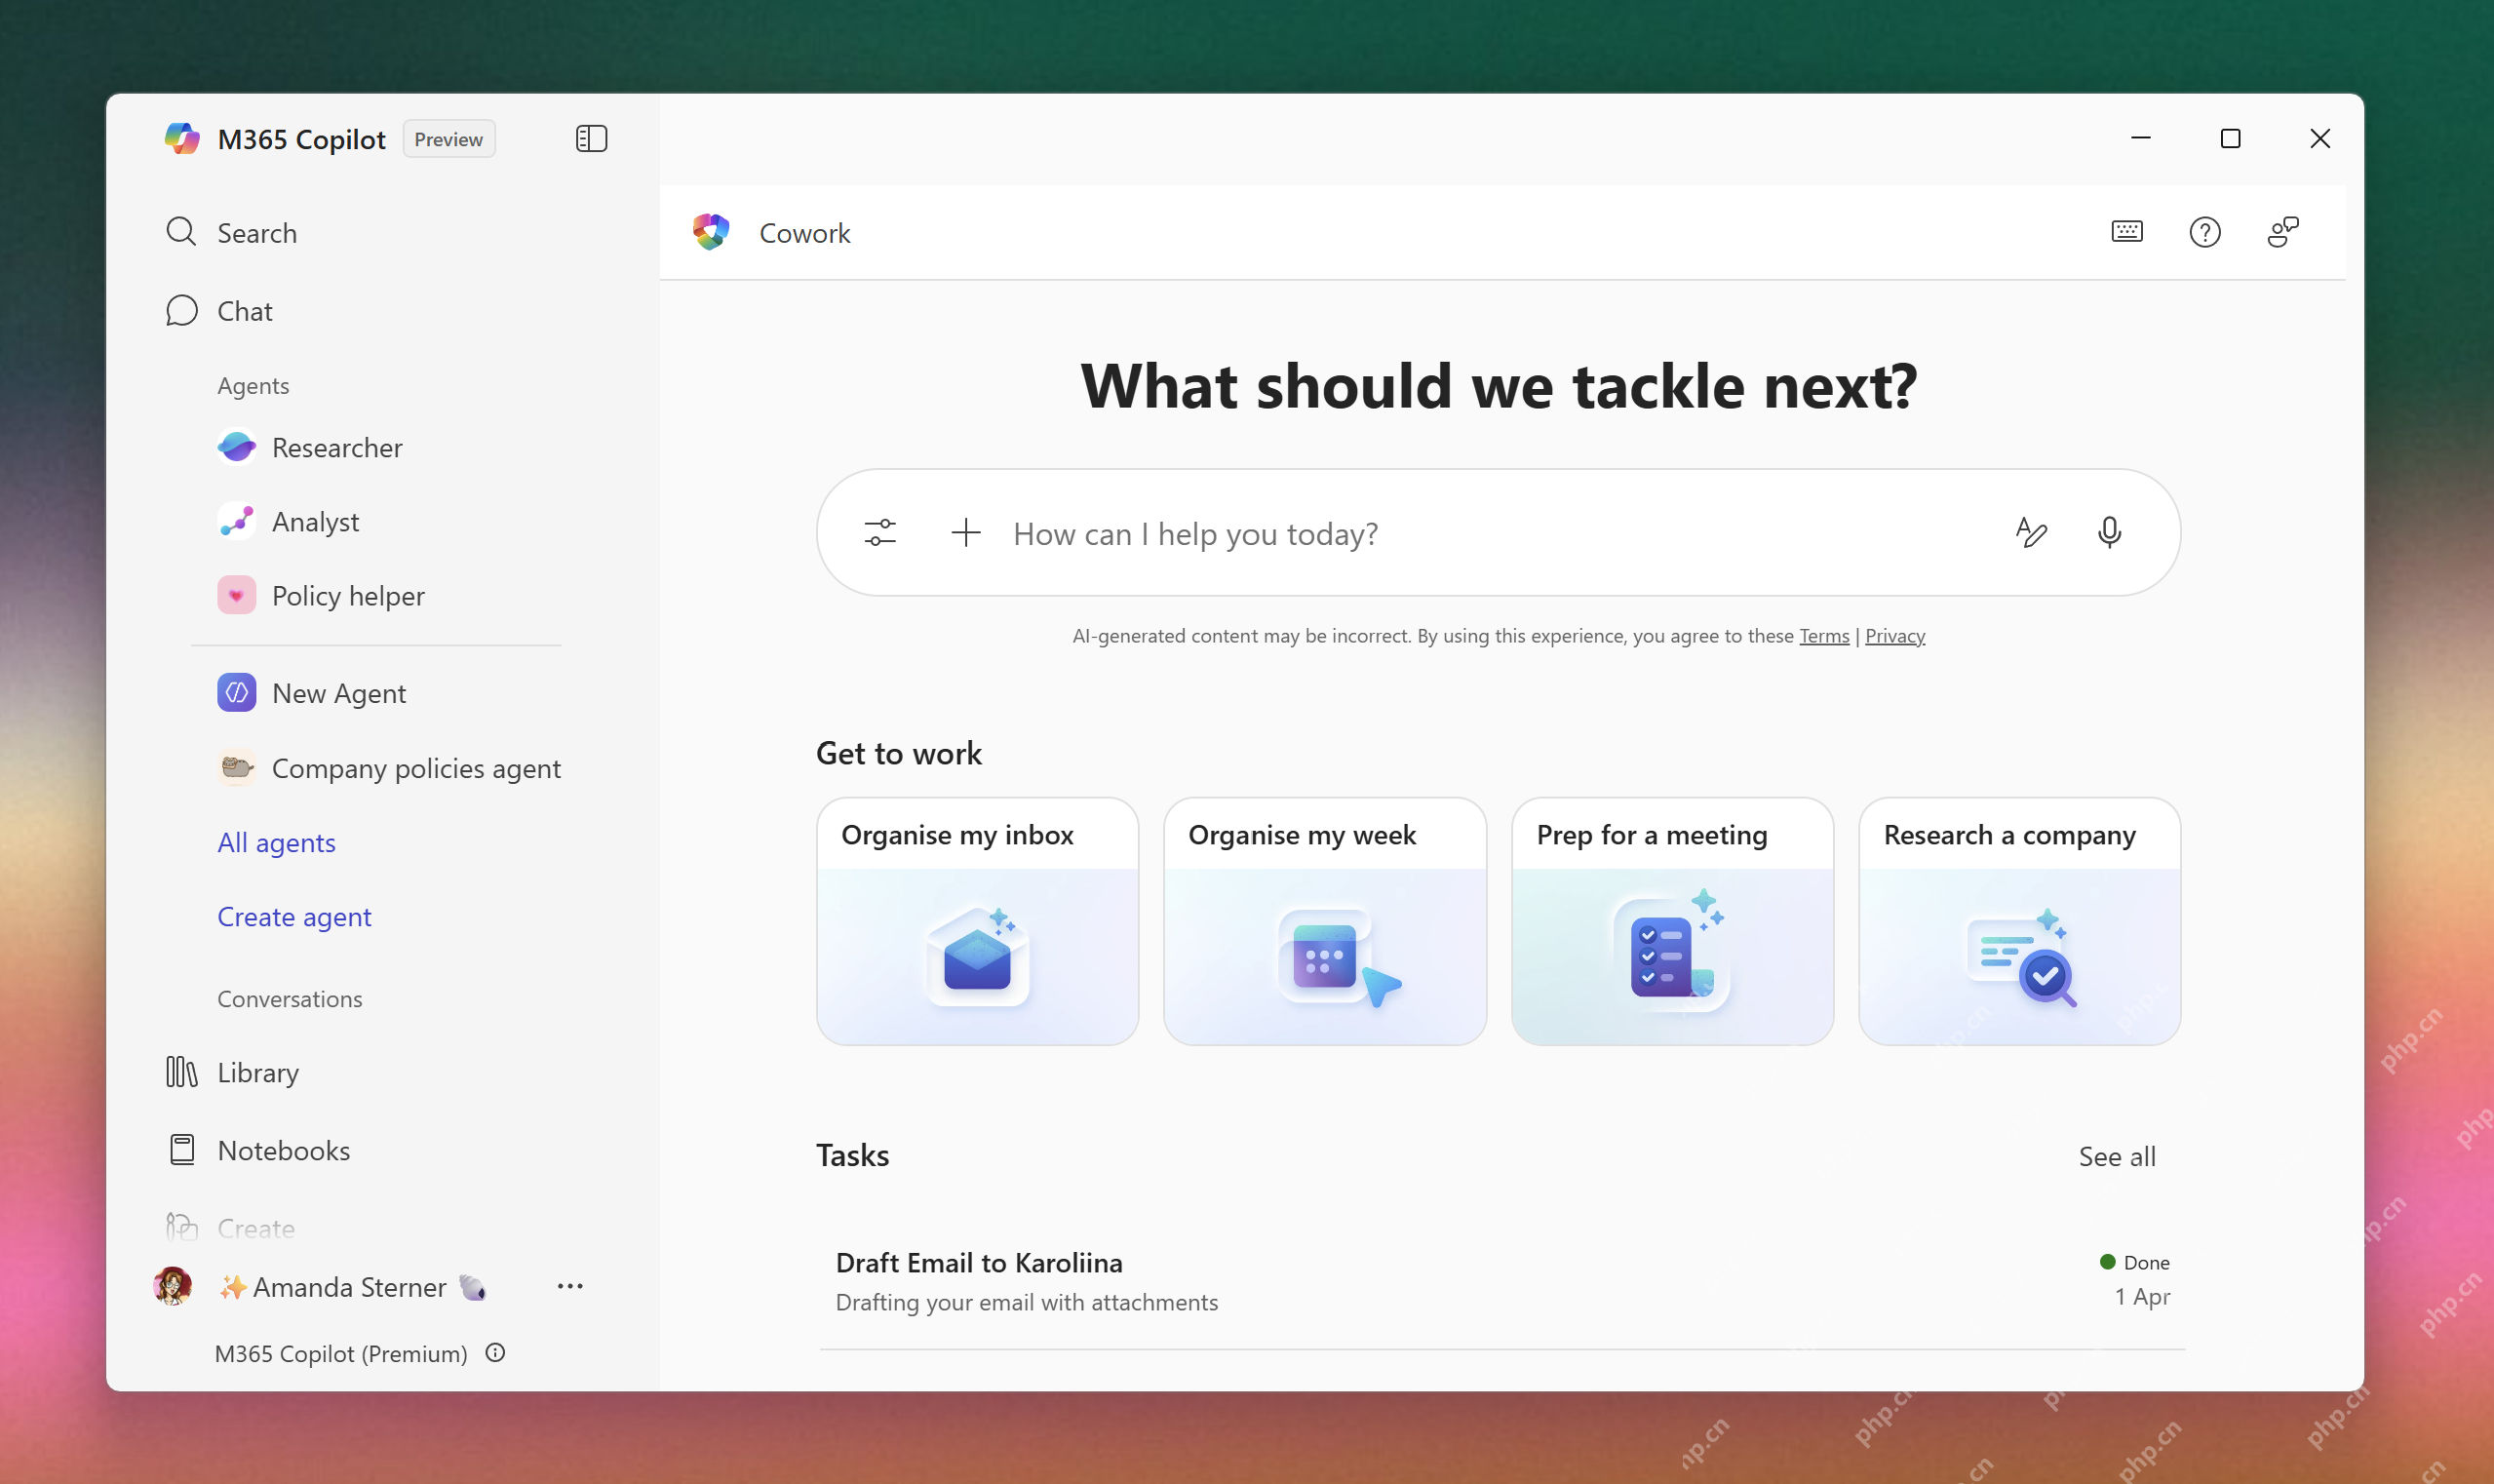Open the Terms link
Image resolution: width=2494 pixels, height=1484 pixels.
coord(1824,636)
